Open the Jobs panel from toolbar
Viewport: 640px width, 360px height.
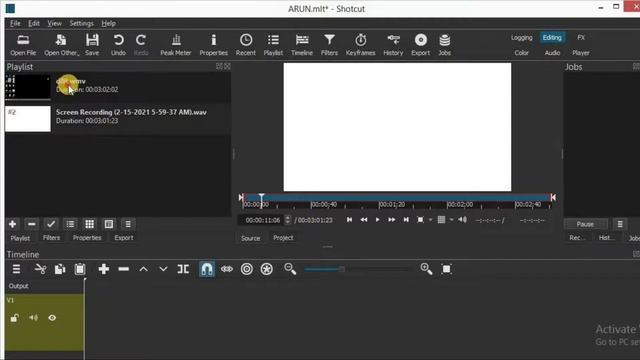tap(444, 45)
